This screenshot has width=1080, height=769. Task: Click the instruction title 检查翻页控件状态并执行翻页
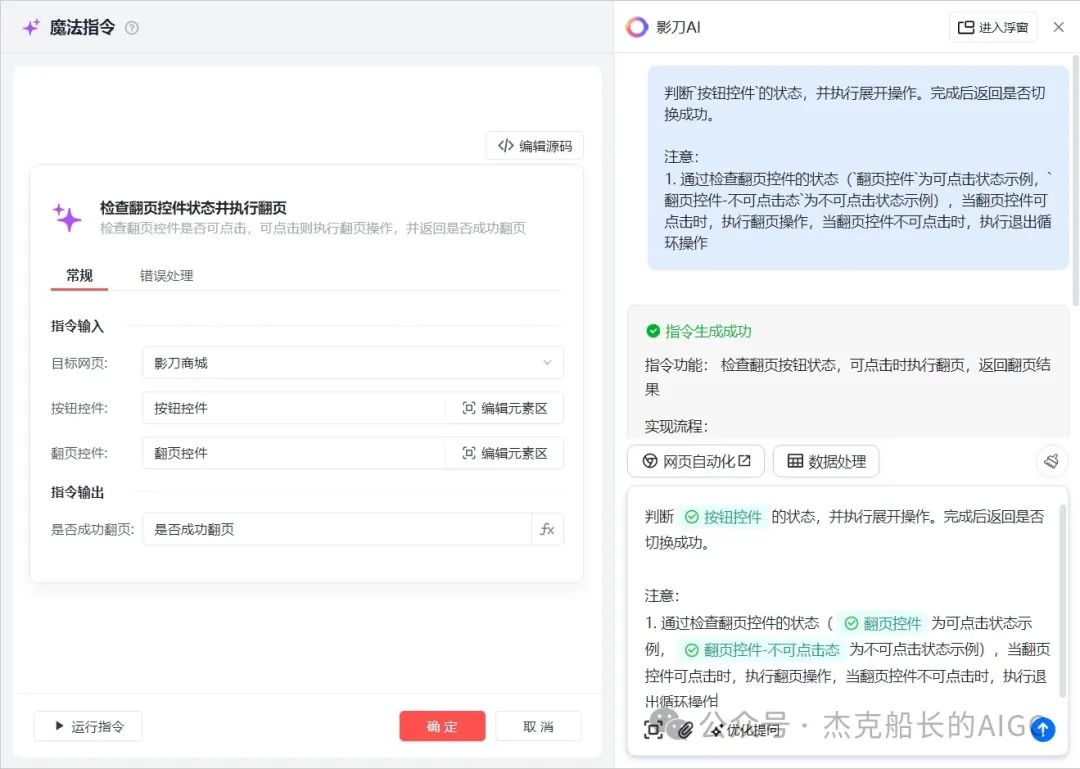tap(193, 207)
